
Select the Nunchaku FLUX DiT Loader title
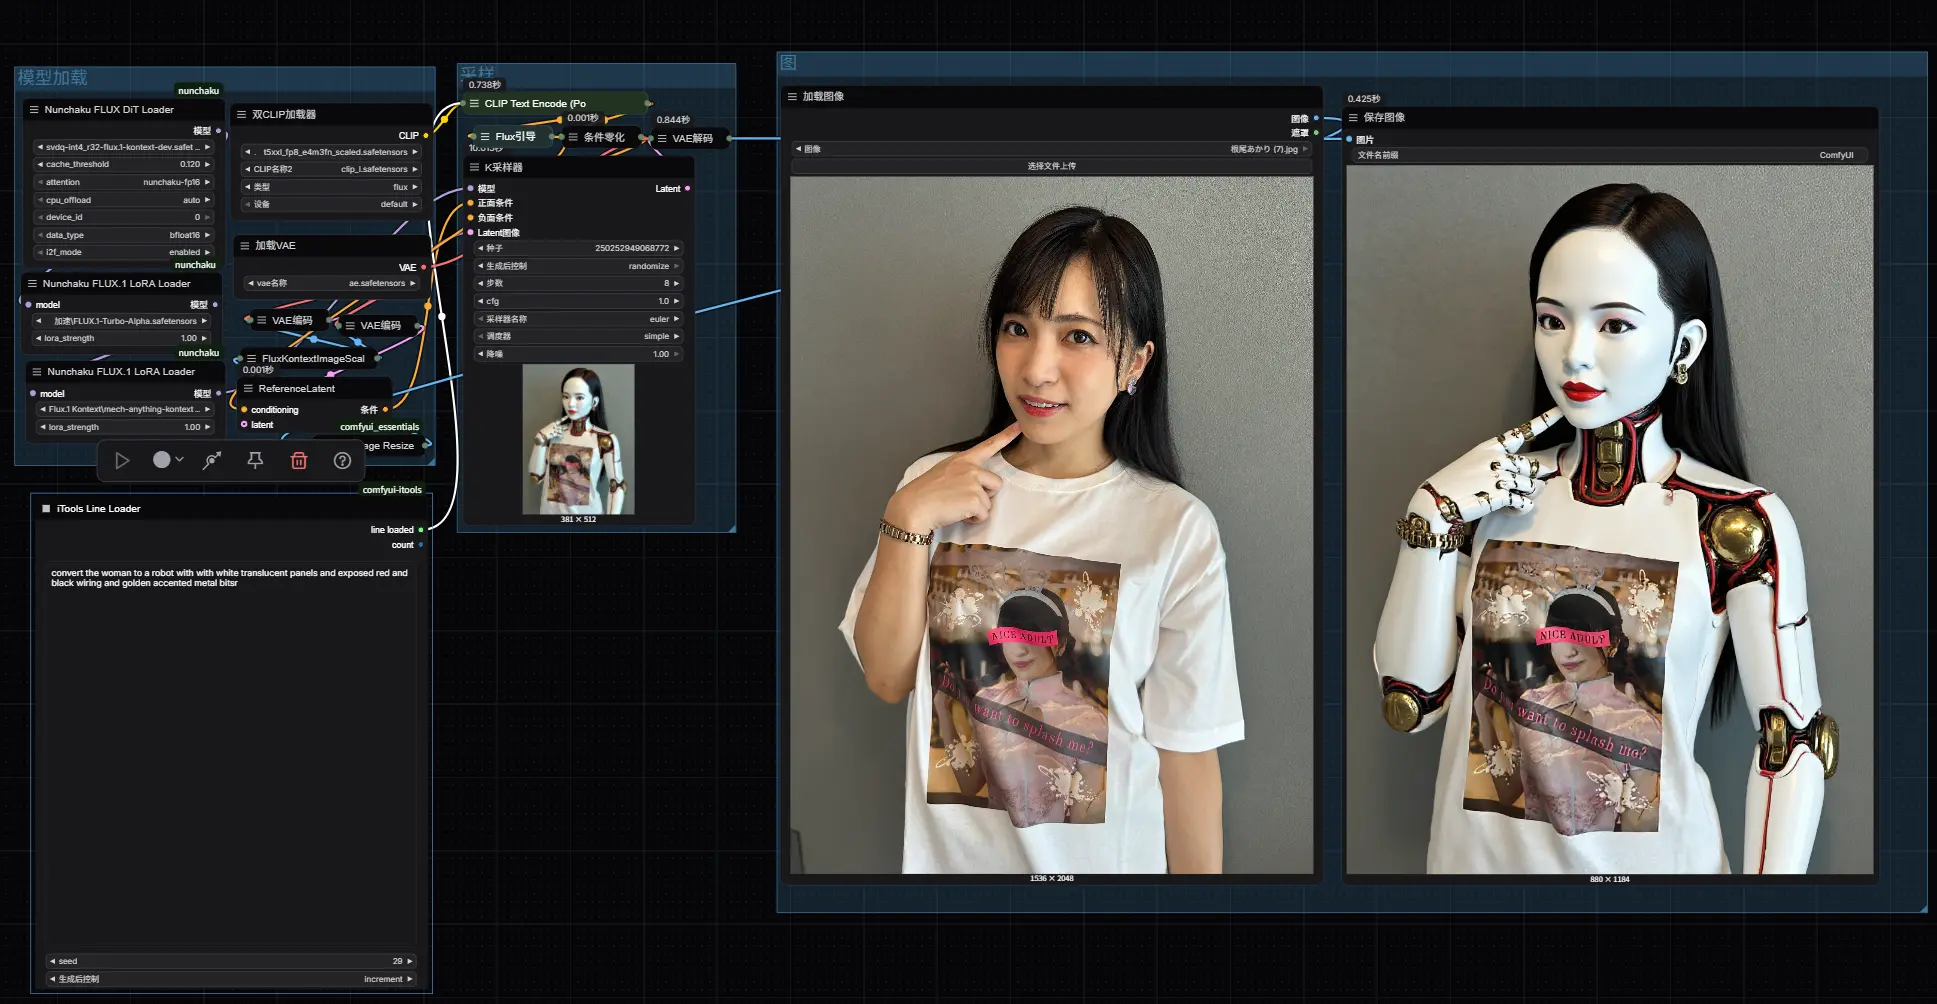(109, 110)
